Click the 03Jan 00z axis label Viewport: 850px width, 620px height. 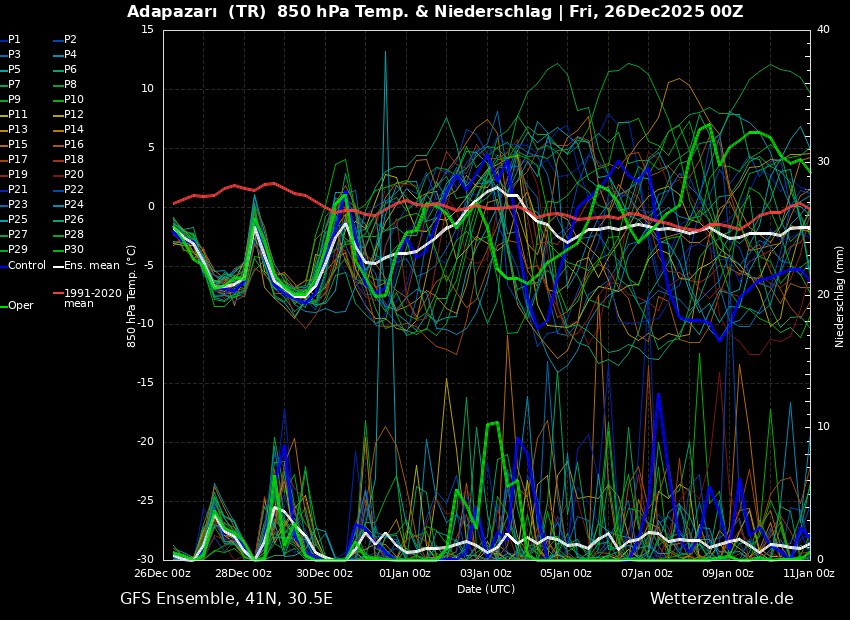[x=486, y=573]
